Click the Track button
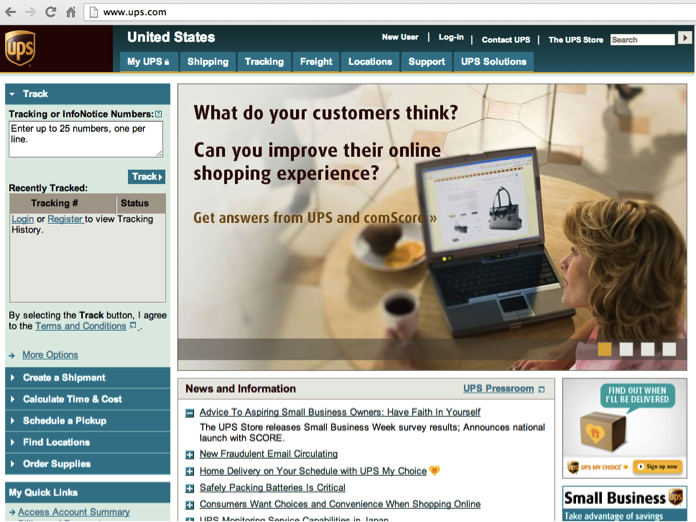696x522 pixels. click(x=146, y=177)
